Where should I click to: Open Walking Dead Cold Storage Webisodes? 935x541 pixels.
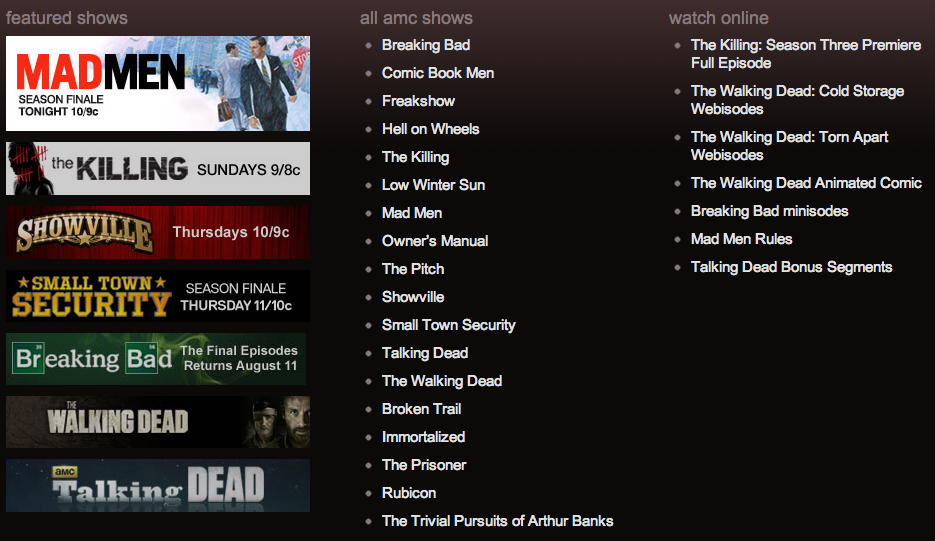797,100
